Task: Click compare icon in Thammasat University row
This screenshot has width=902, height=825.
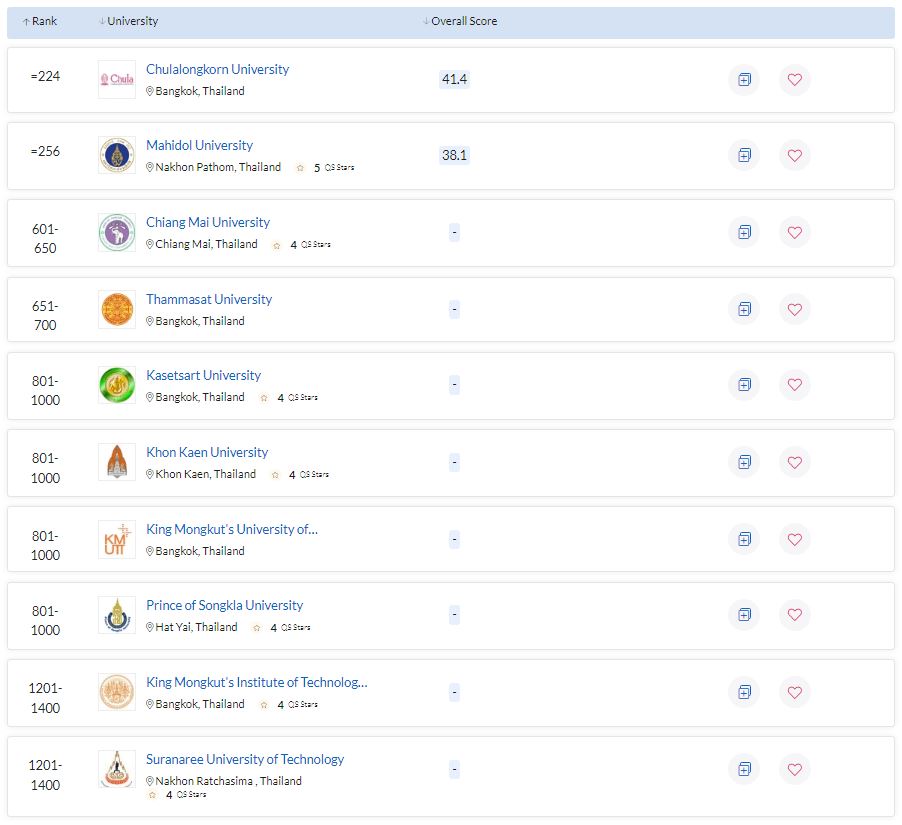Action: click(x=744, y=310)
